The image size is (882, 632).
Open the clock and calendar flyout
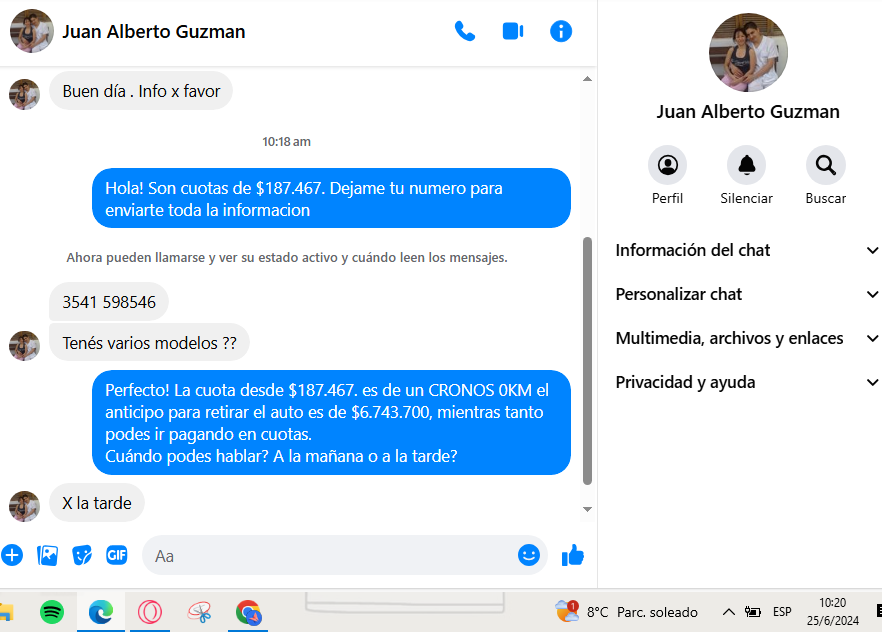point(832,612)
